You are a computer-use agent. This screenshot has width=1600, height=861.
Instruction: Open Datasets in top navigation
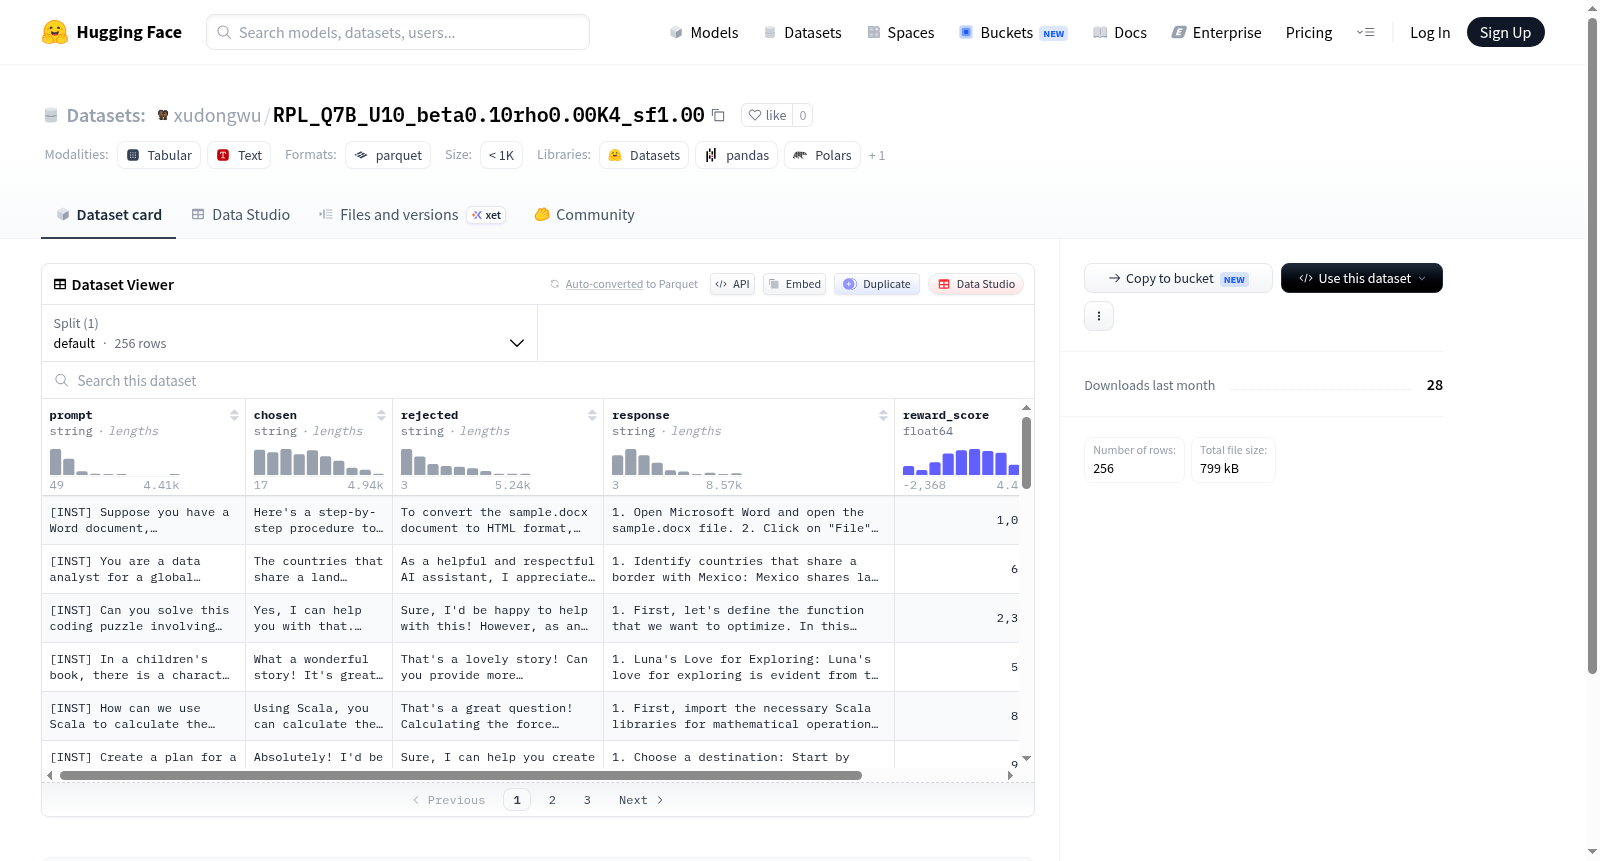click(803, 32)
